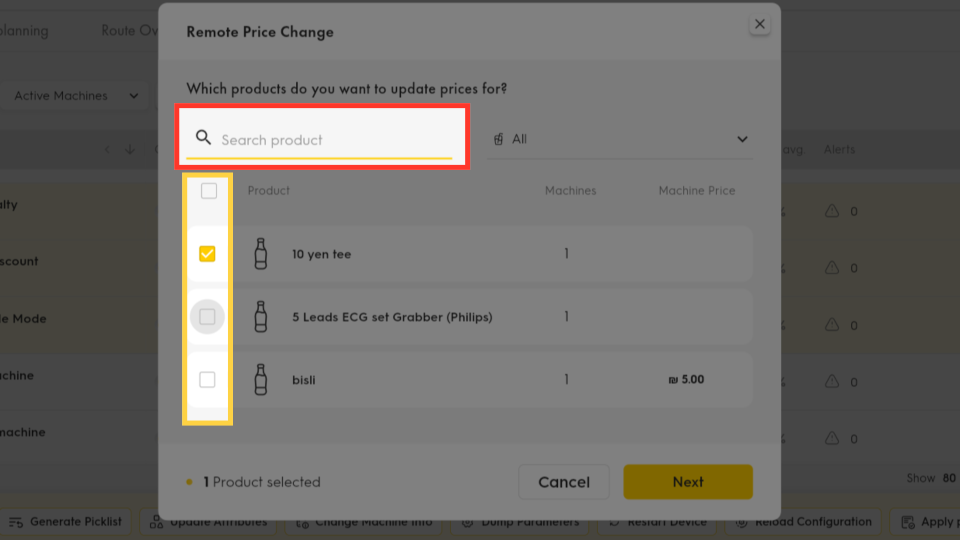Cancel the Remote Price Change dialog
This screenshot has width=960, height=540.
[564, 482]
